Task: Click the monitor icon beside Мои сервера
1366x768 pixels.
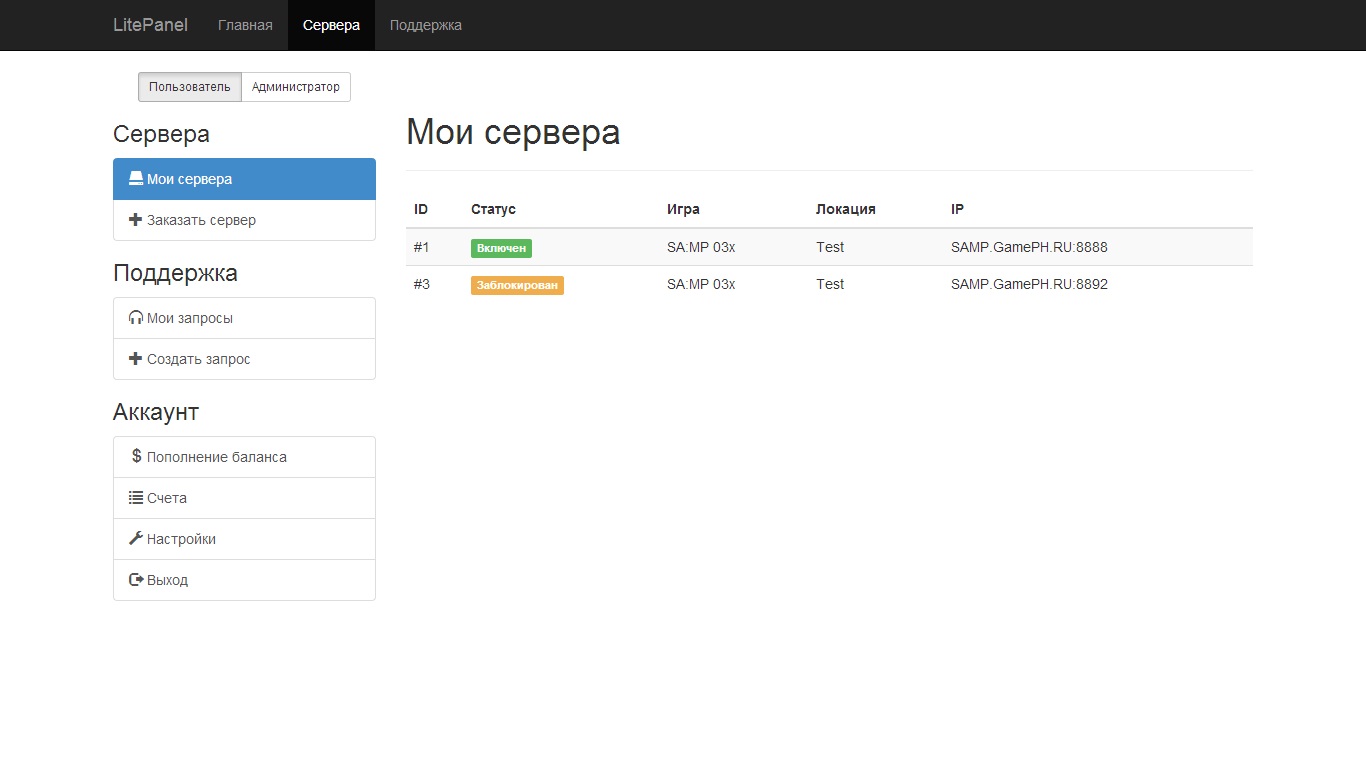Action: (136, 179)
